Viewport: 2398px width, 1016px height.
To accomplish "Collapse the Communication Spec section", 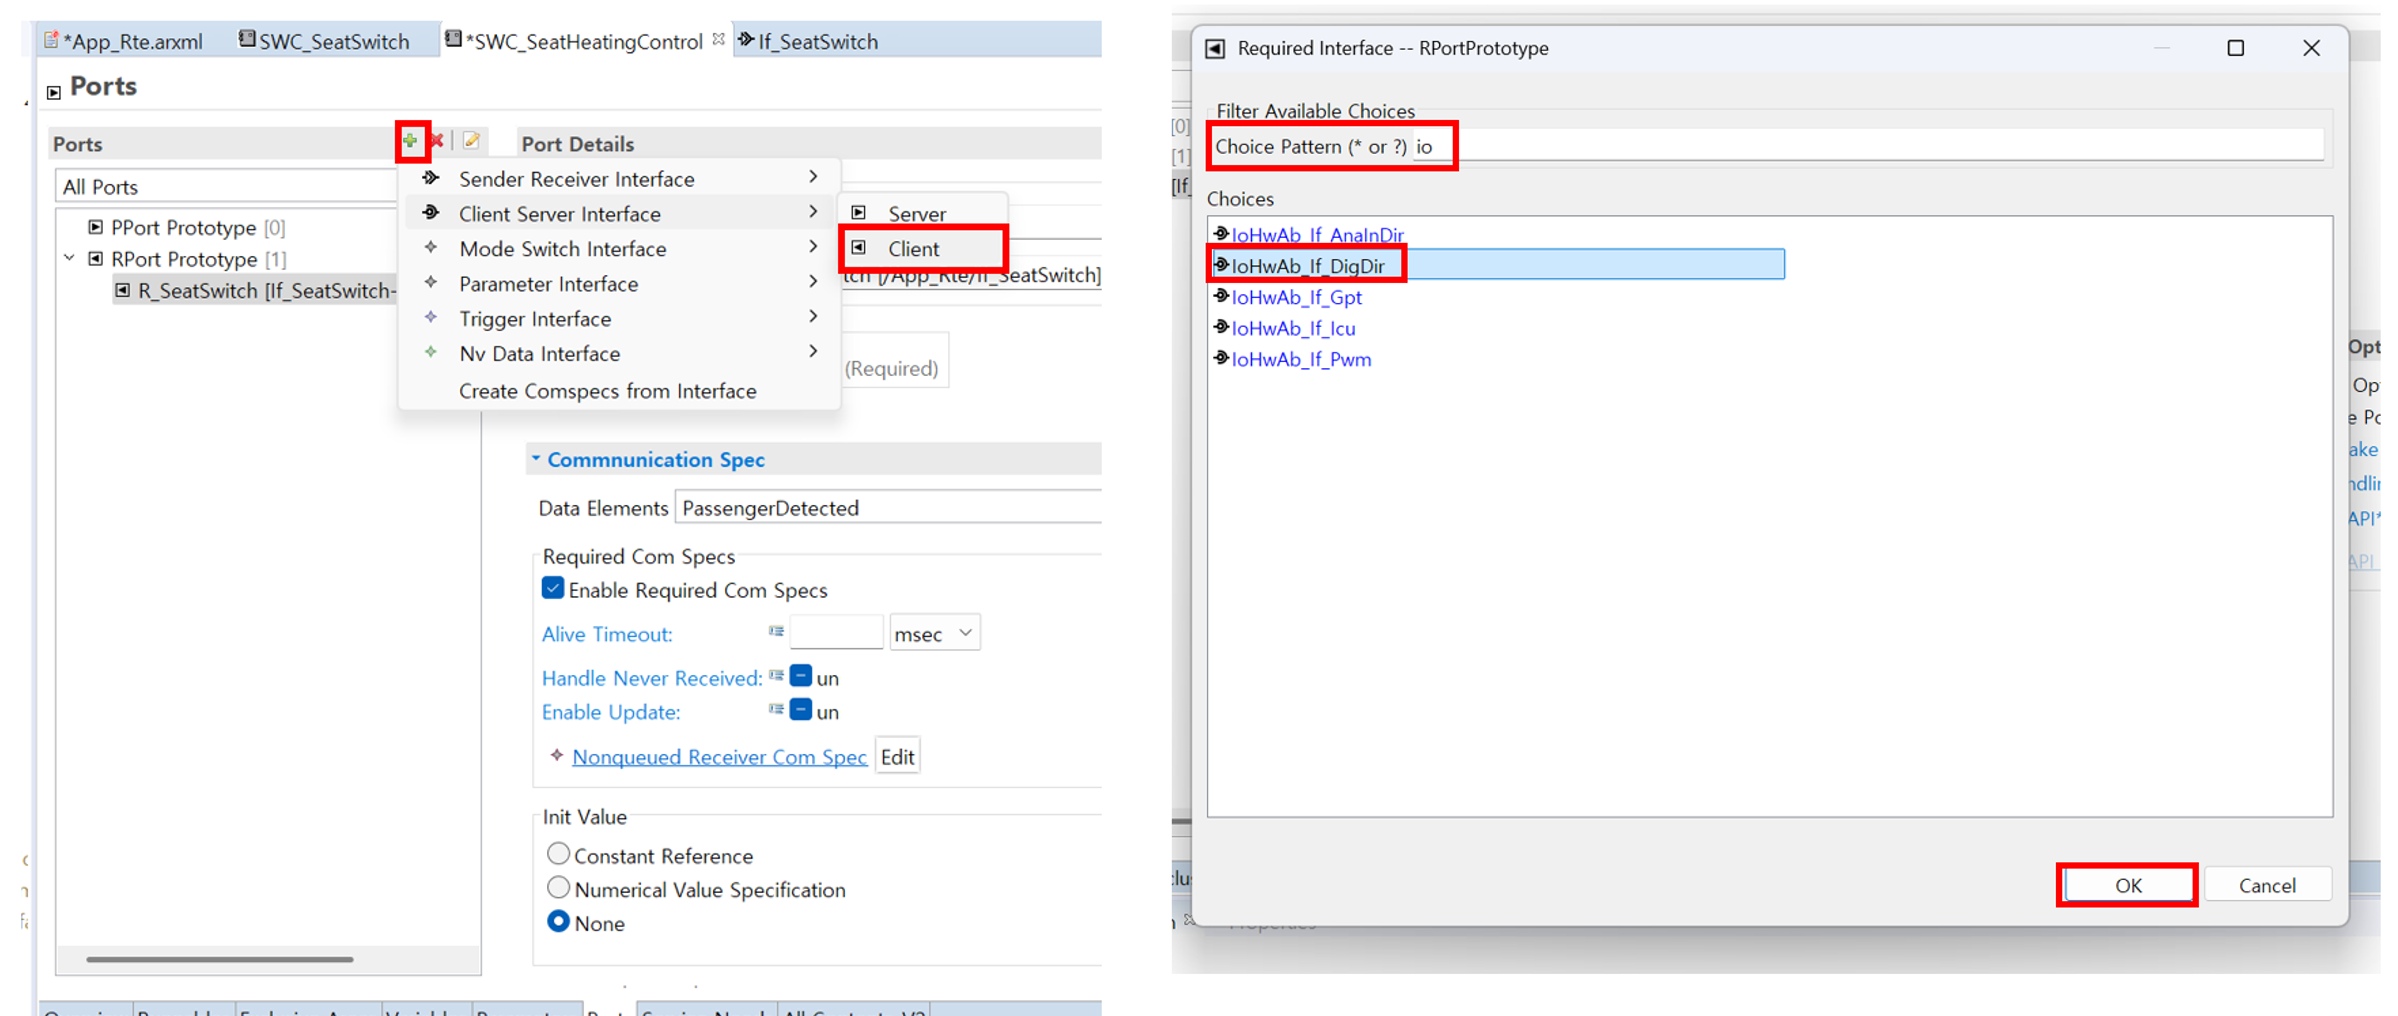I will tap(536, 459).
